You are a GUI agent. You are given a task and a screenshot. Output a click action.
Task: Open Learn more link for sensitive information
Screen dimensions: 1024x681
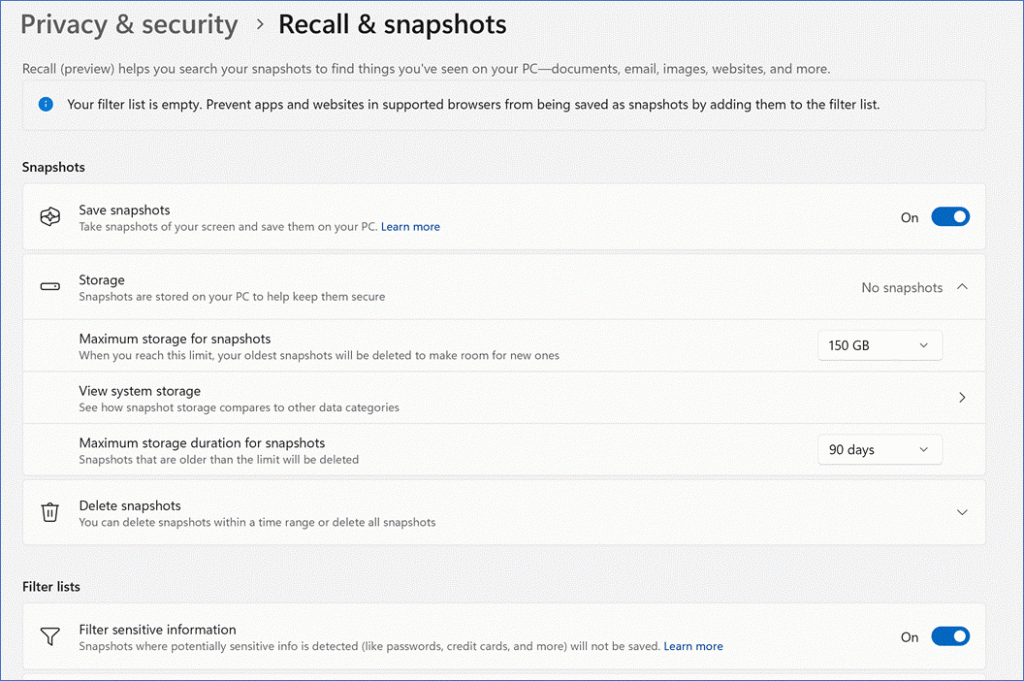pos(693,646)
